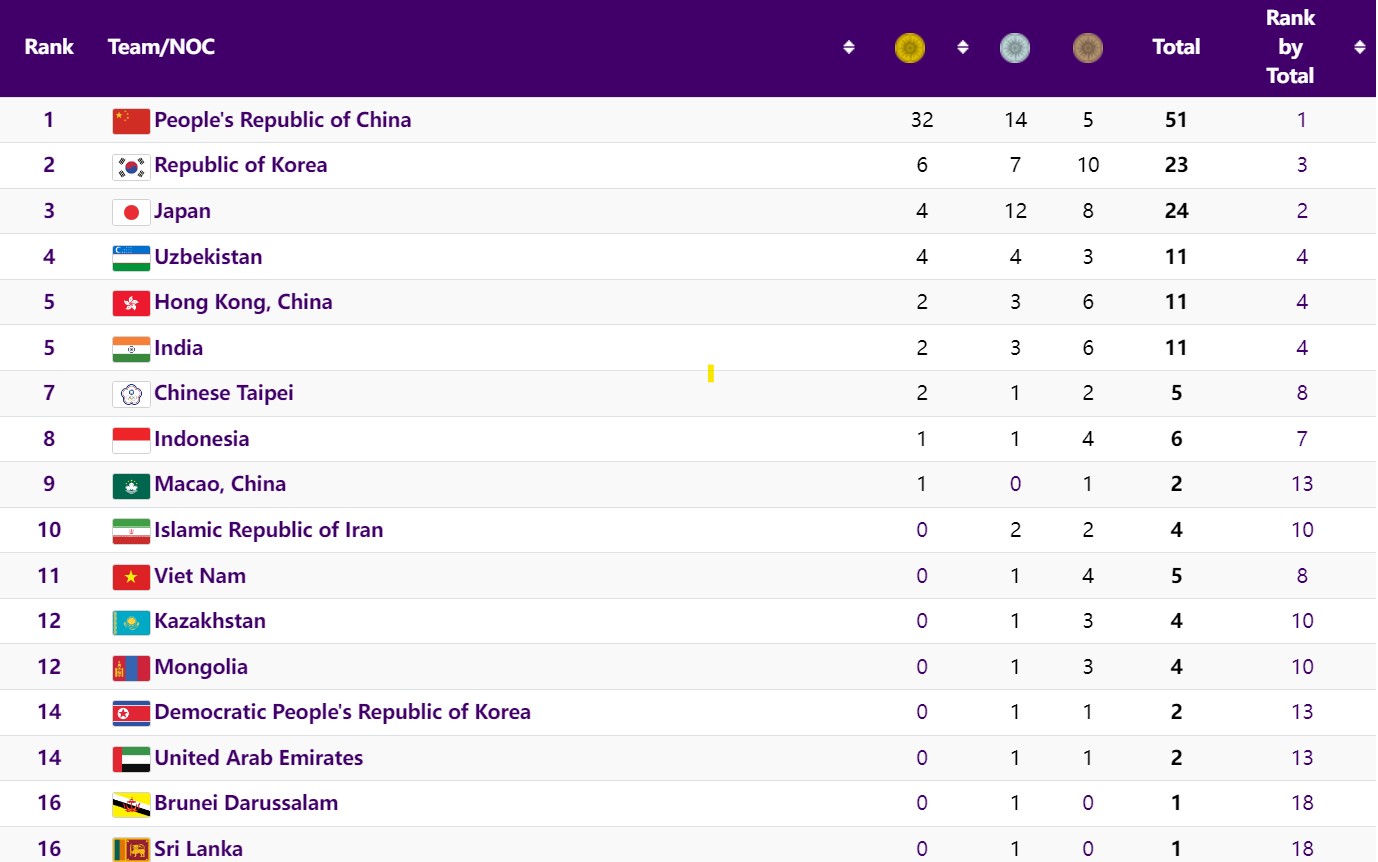Click sort arrows beside Rank by Total
The height and width of the screenshot is (862, 1378).
click(1360, 47)
